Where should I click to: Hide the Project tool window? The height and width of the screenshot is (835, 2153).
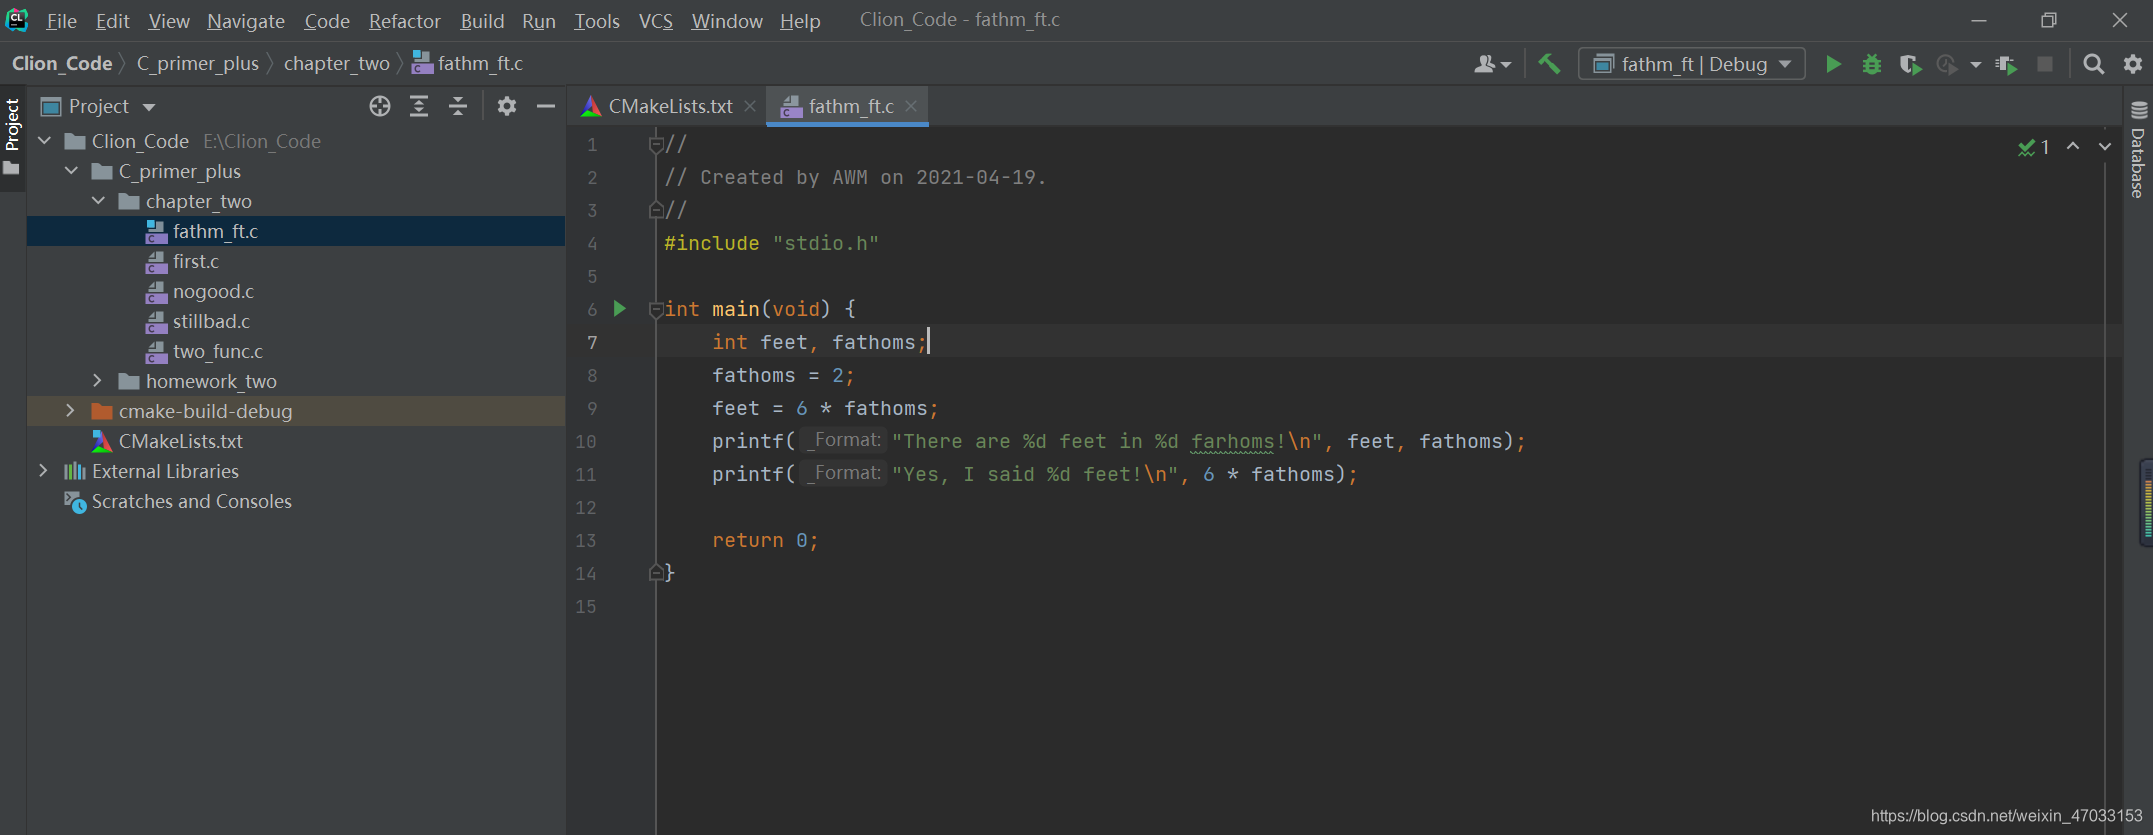(x=546, y=106)
